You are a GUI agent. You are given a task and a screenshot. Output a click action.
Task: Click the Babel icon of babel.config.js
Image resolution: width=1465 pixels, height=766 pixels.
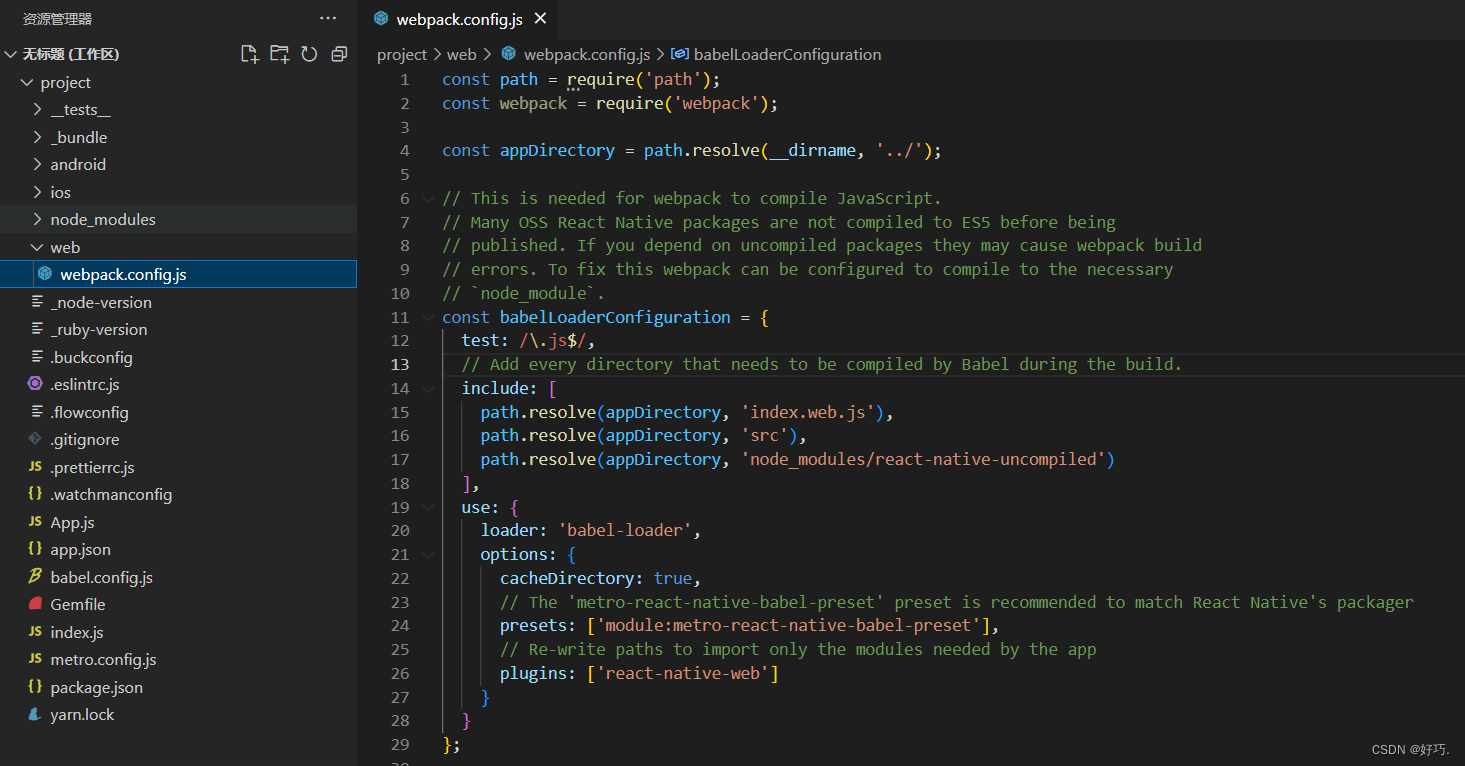35,577
